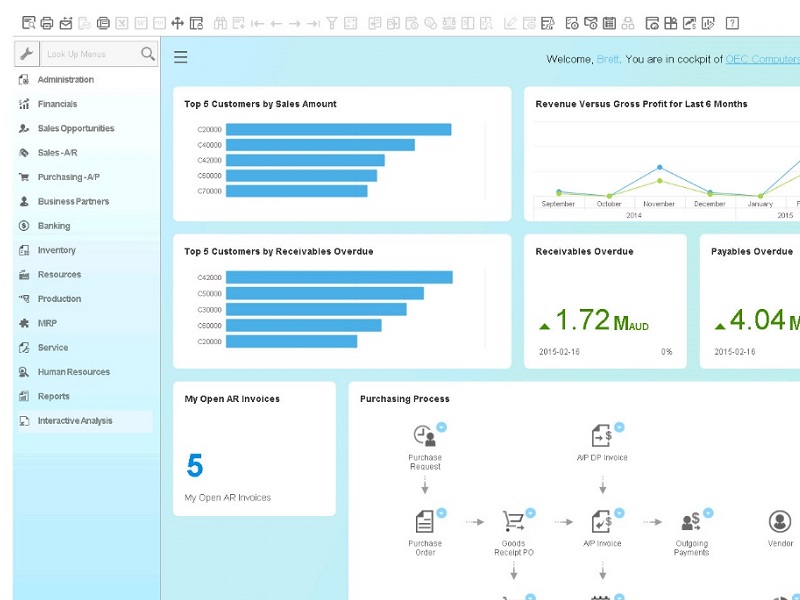Open the calendar icon in the toolbar
This screenshot has width=800, height=600.
tap(609, 23)
